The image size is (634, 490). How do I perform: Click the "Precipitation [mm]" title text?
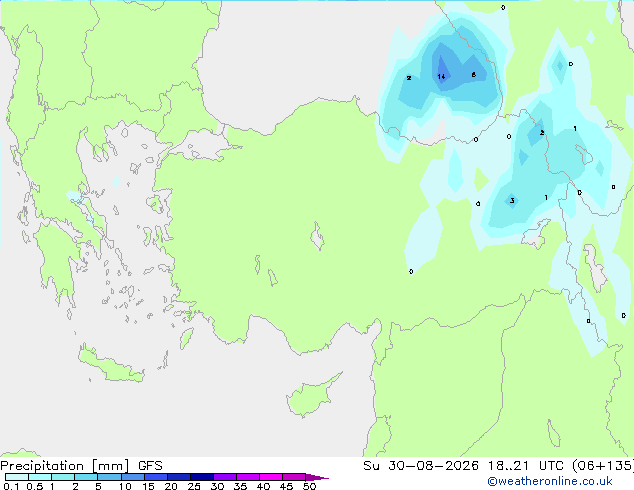[x=65, y=466]
